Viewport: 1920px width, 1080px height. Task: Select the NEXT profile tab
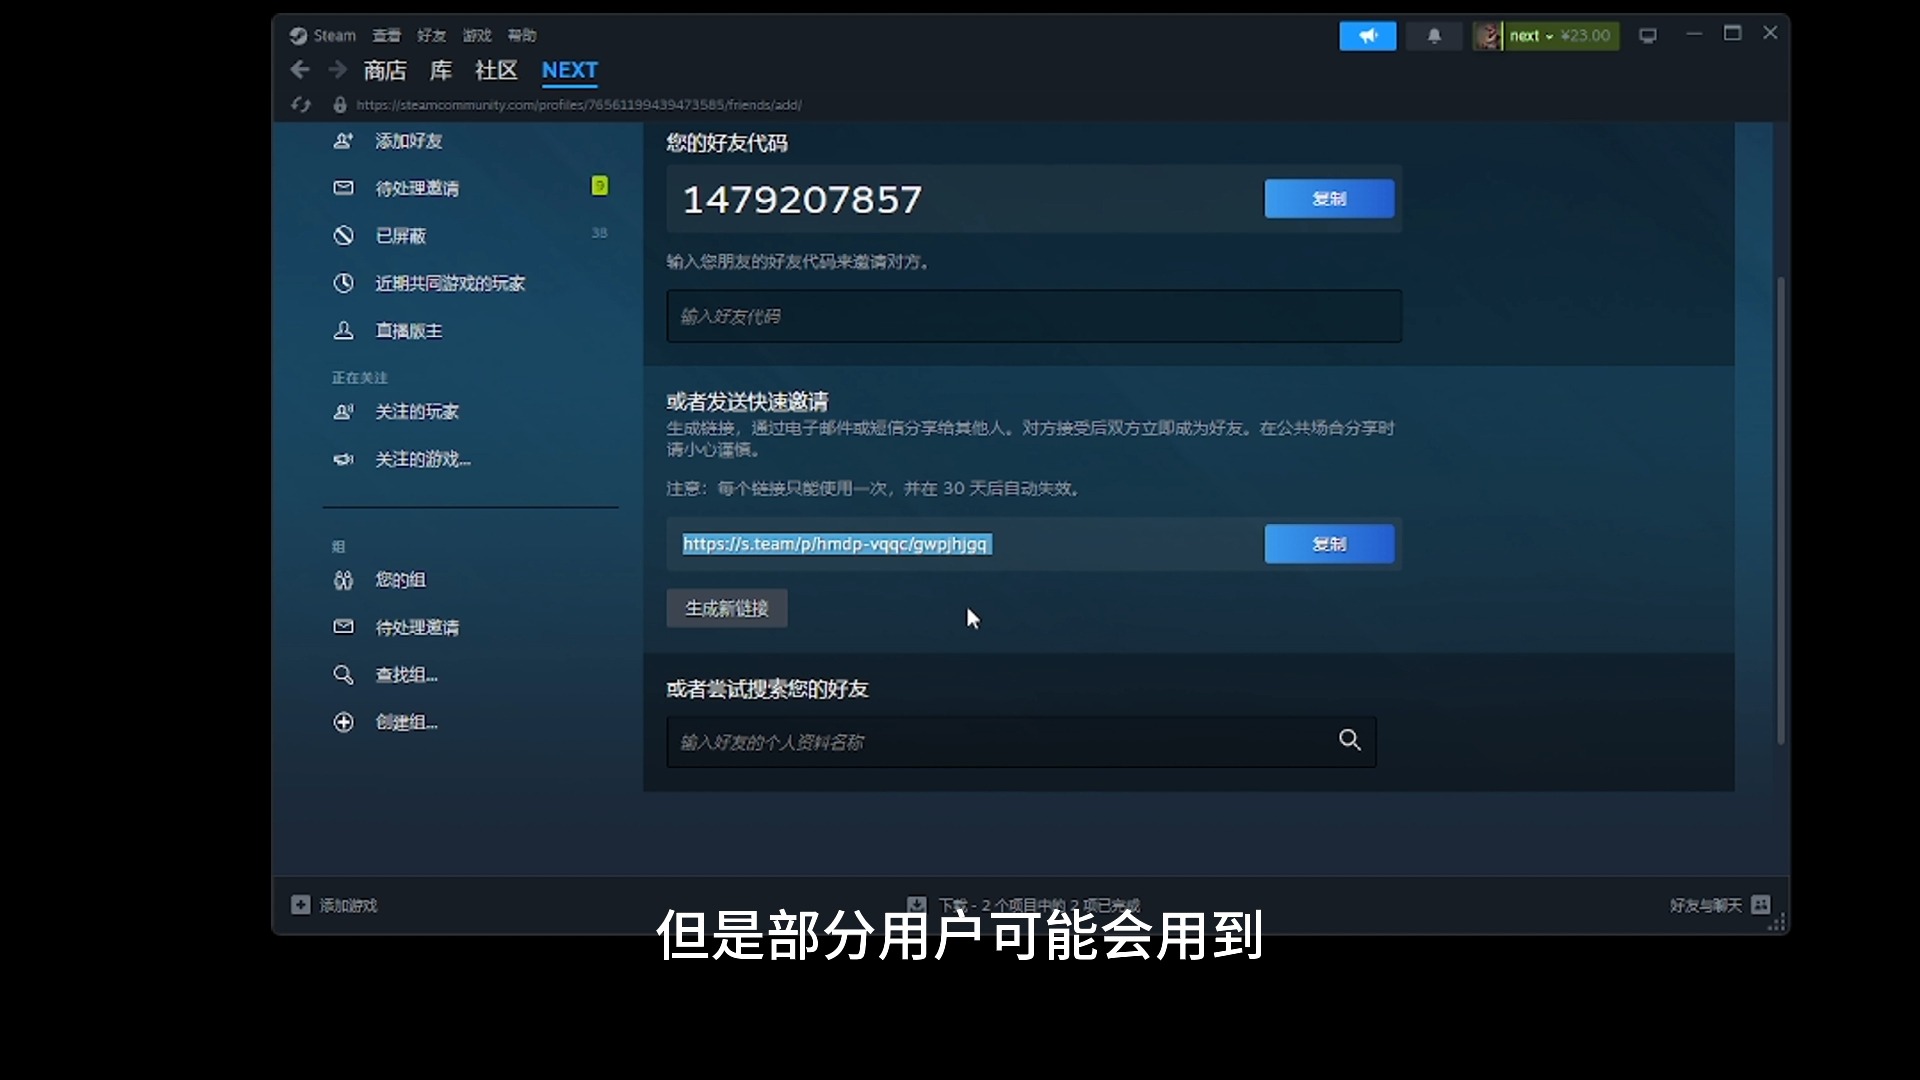569,70
